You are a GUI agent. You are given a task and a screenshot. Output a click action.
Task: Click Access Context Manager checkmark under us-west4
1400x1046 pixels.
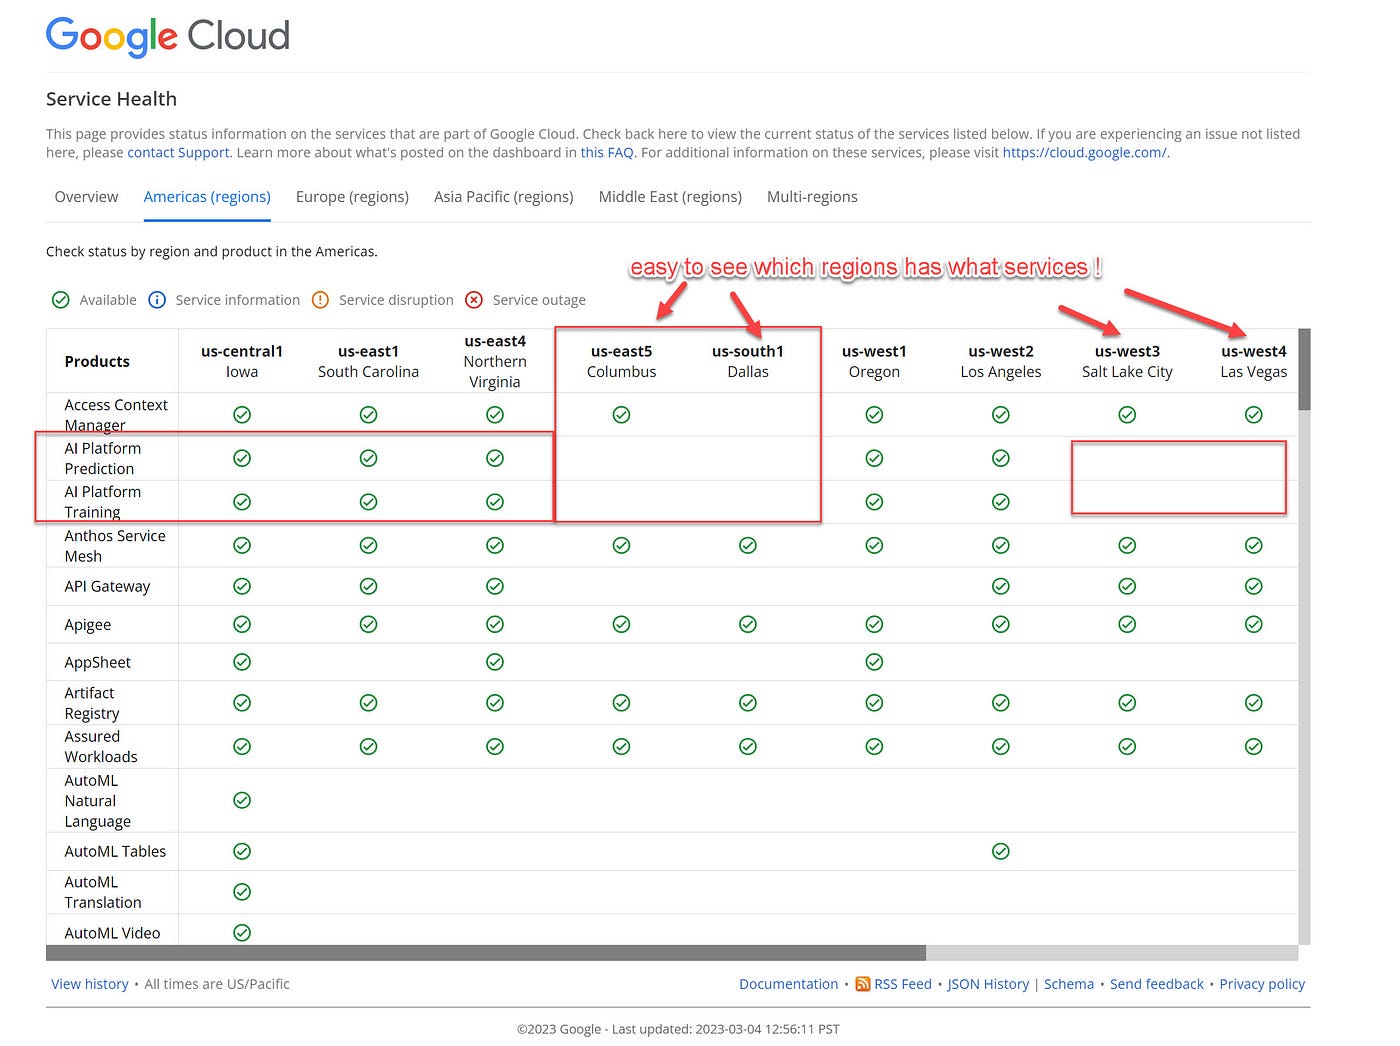[x=1254, y=415]
